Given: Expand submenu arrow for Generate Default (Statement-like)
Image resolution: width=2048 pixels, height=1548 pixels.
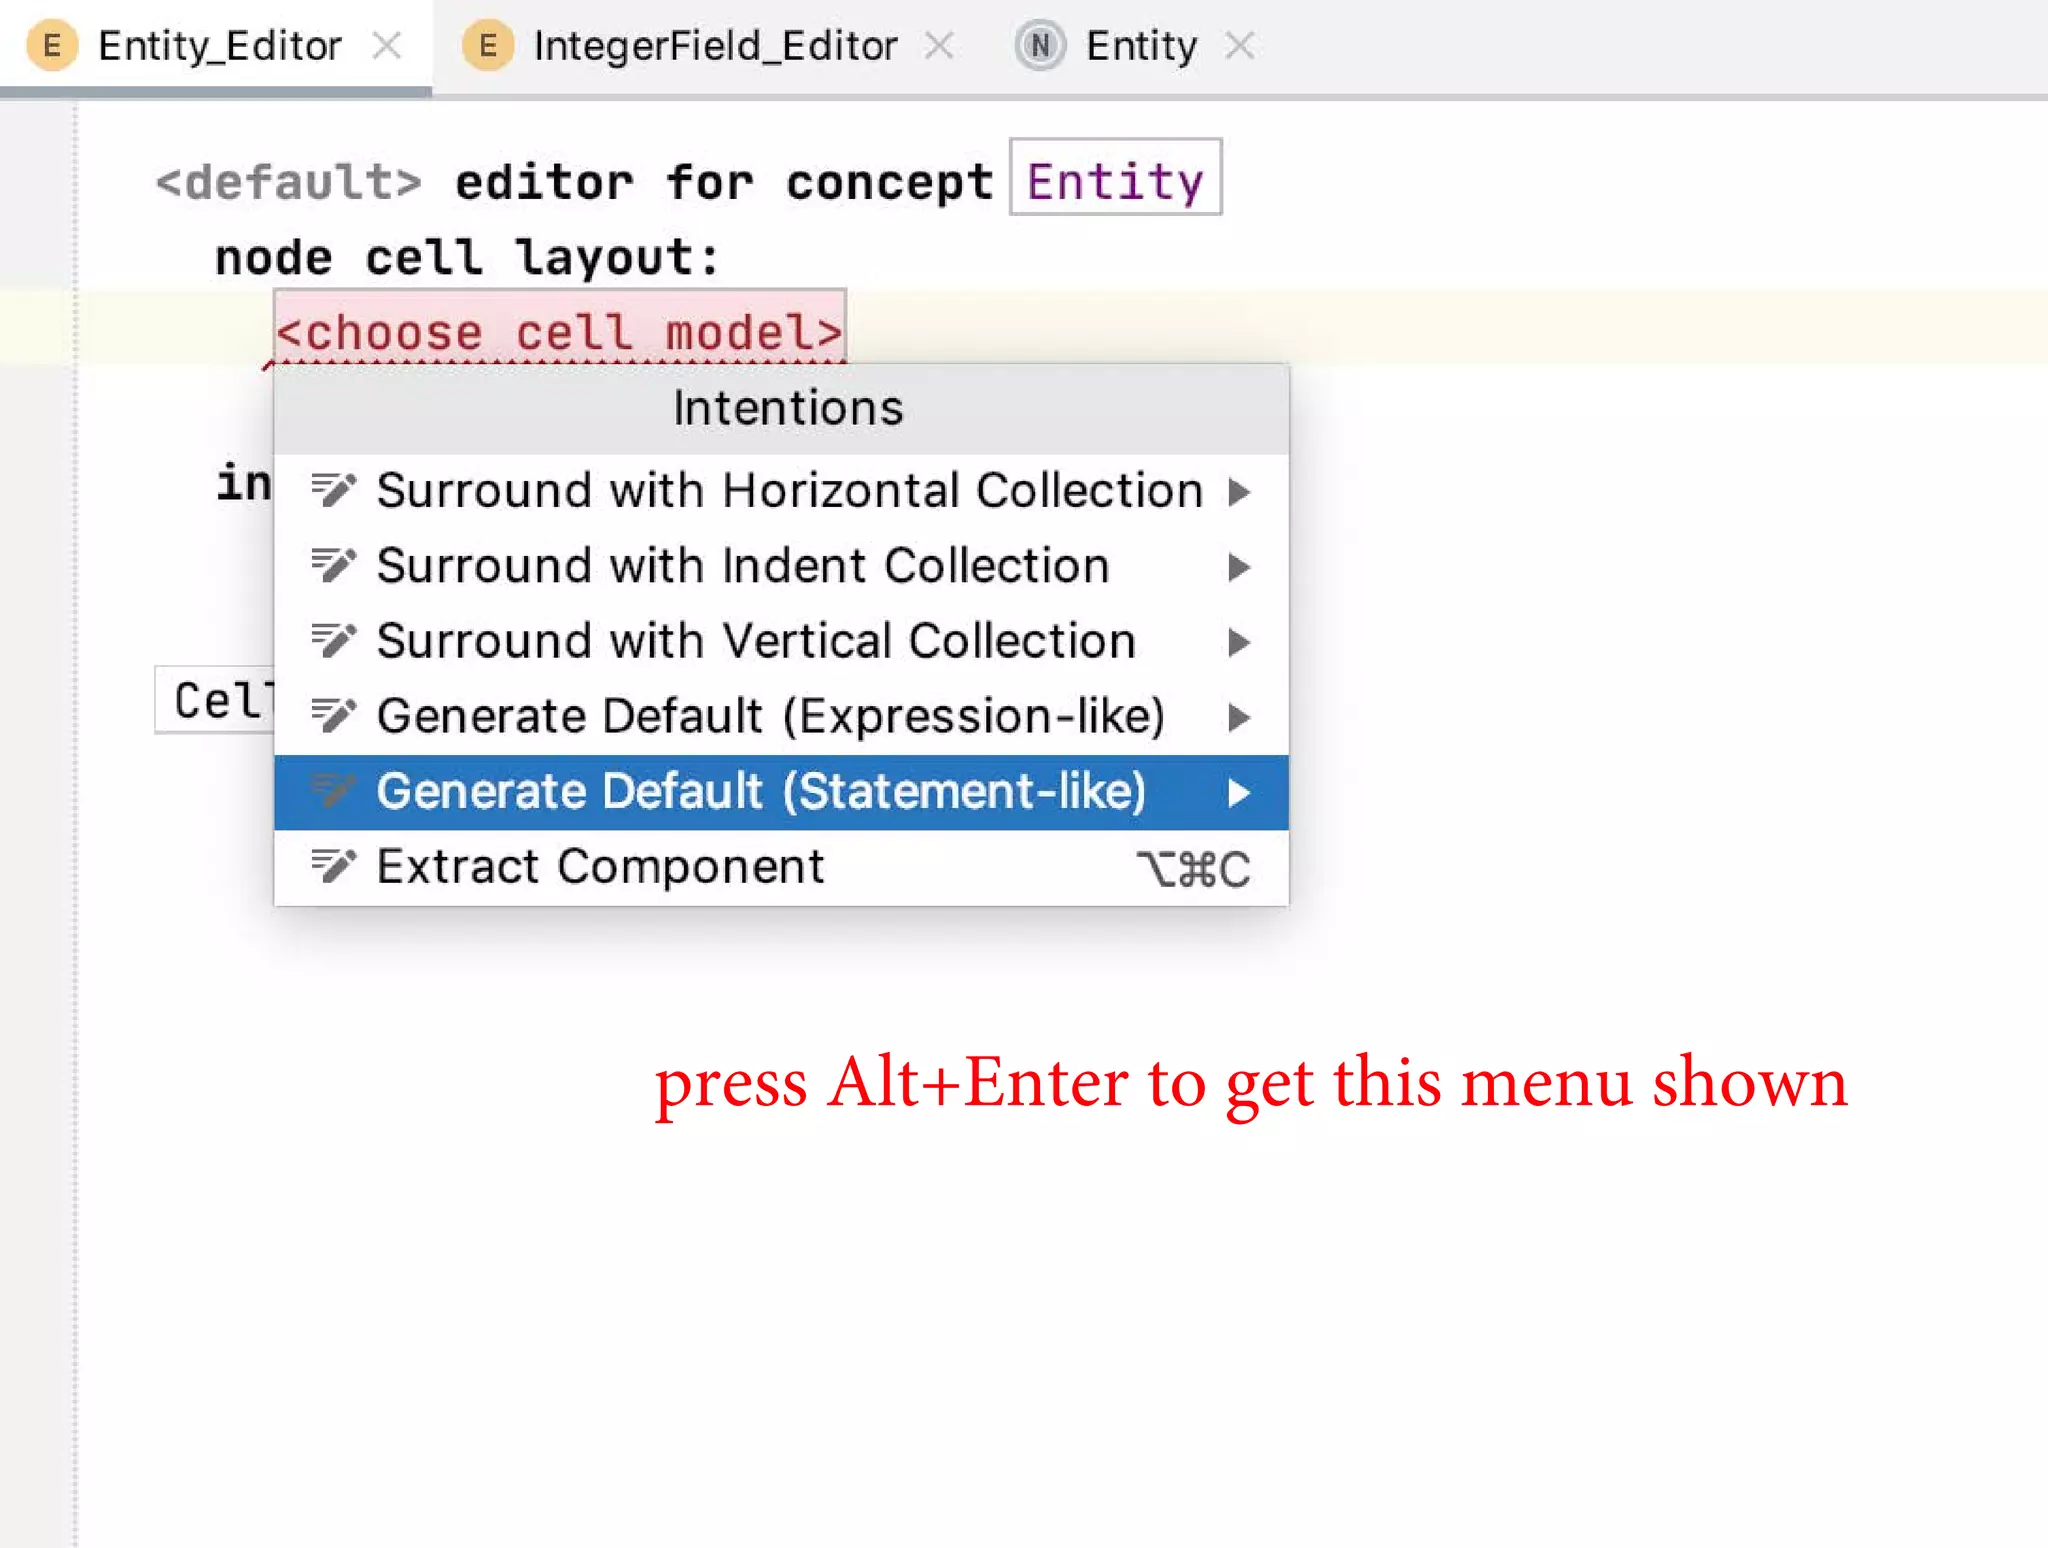Looking at the screenshot, I should coord(1239,793).
